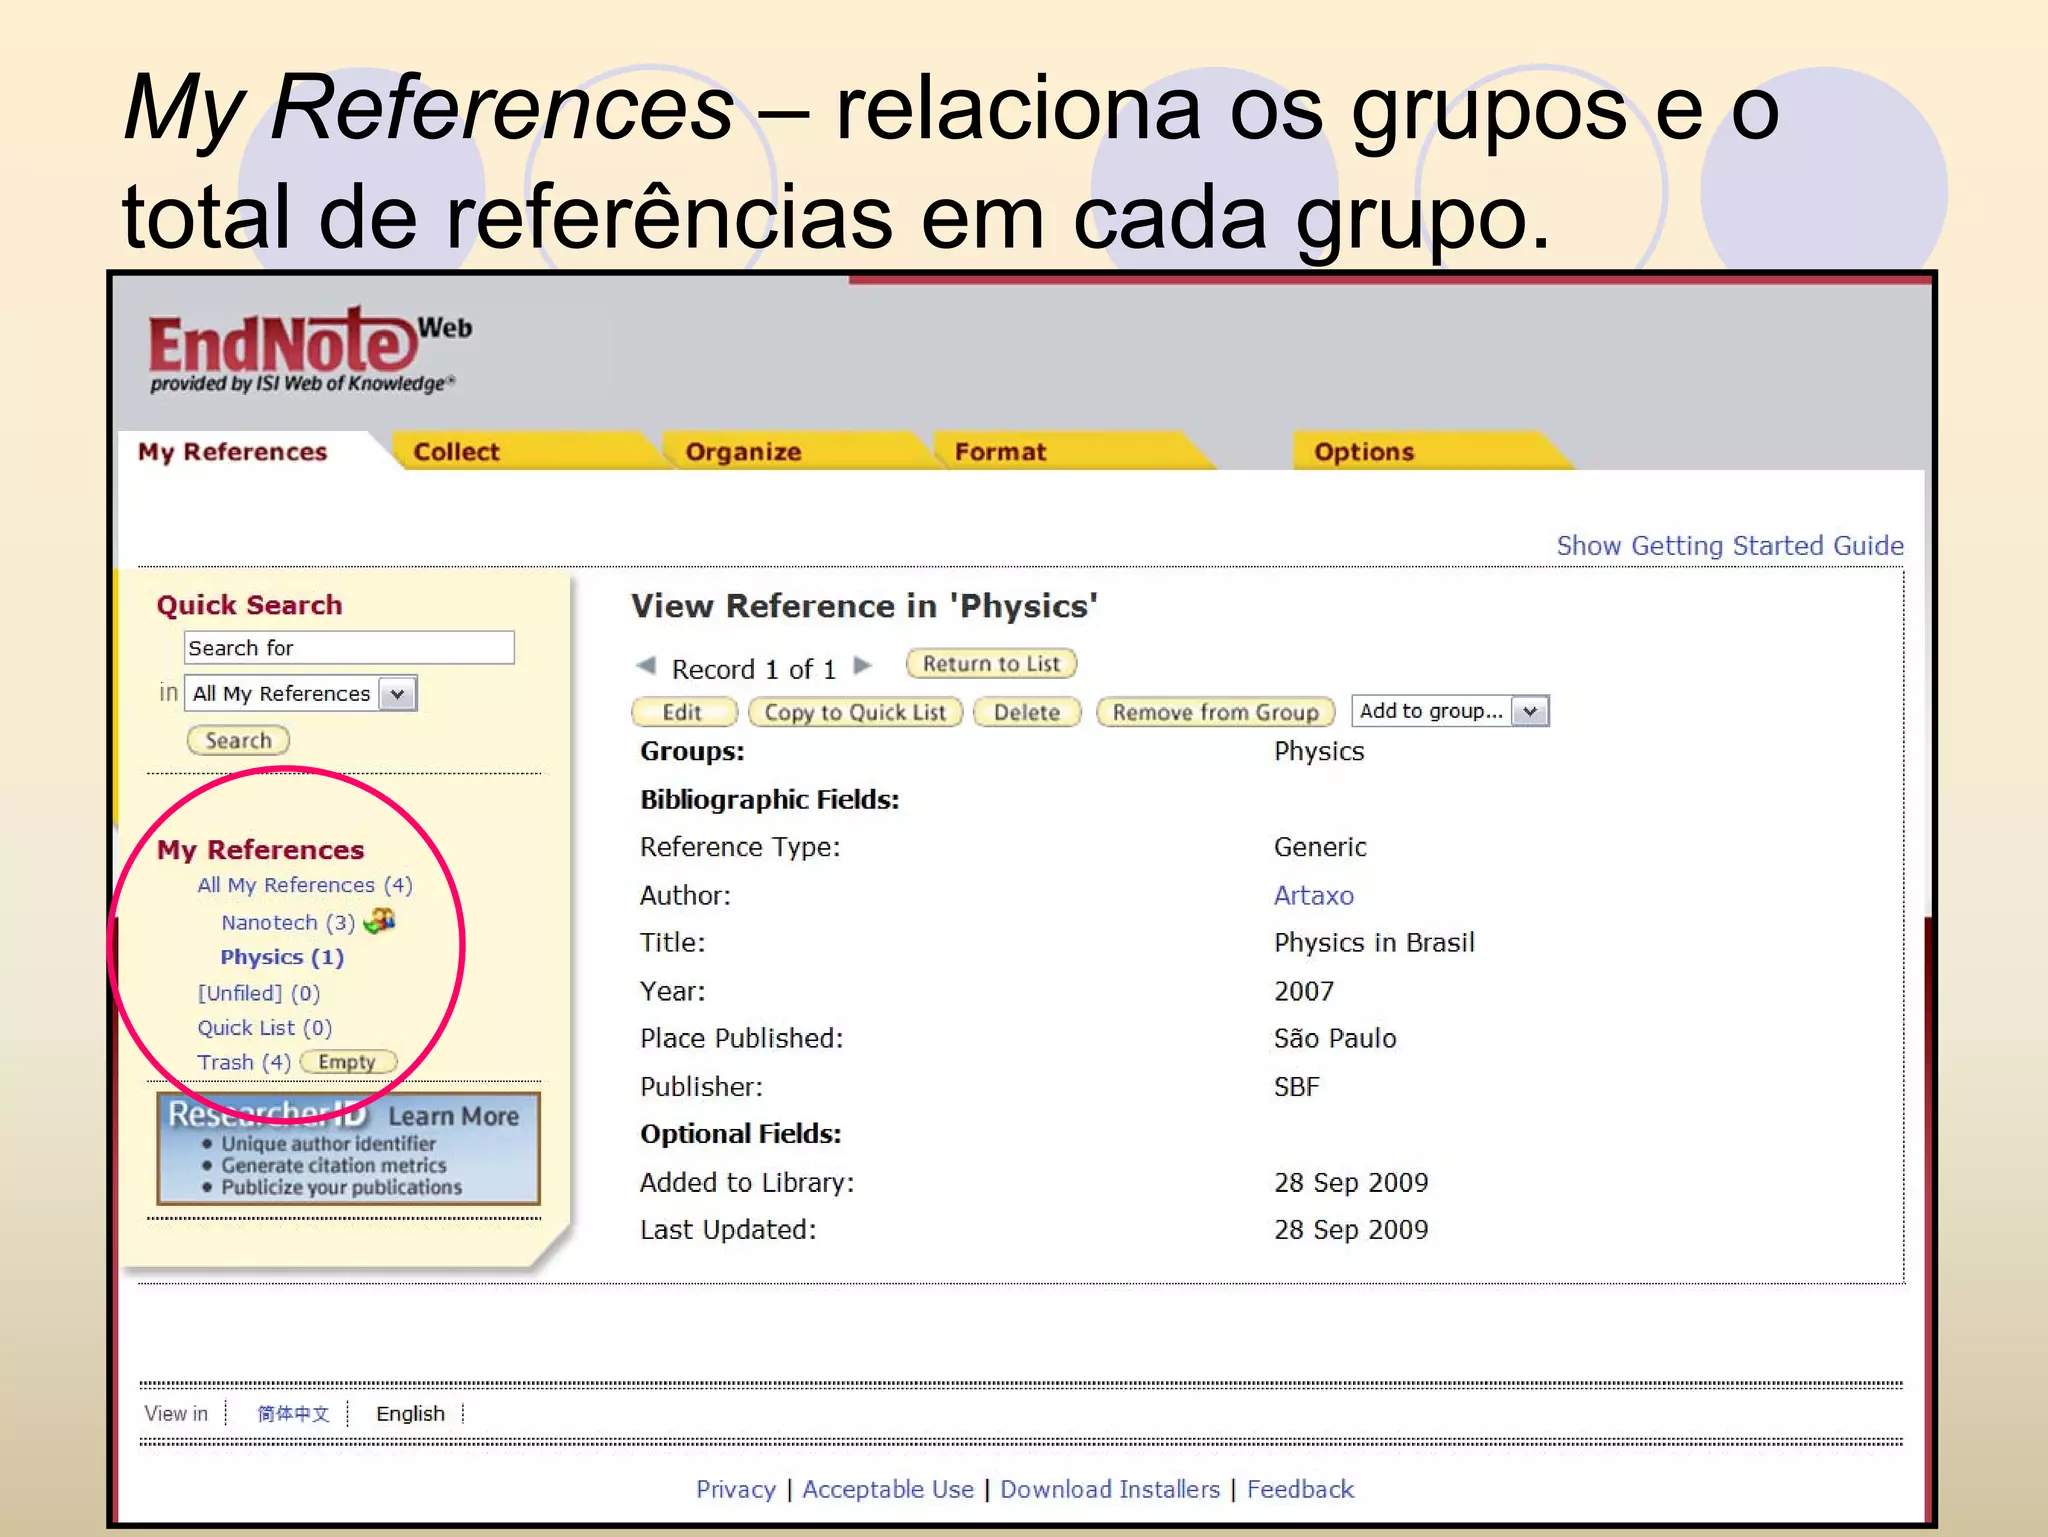This screenshot has height=1537, width=2048.
Task: Open the Options tab
Action: tap(1364, 452)
